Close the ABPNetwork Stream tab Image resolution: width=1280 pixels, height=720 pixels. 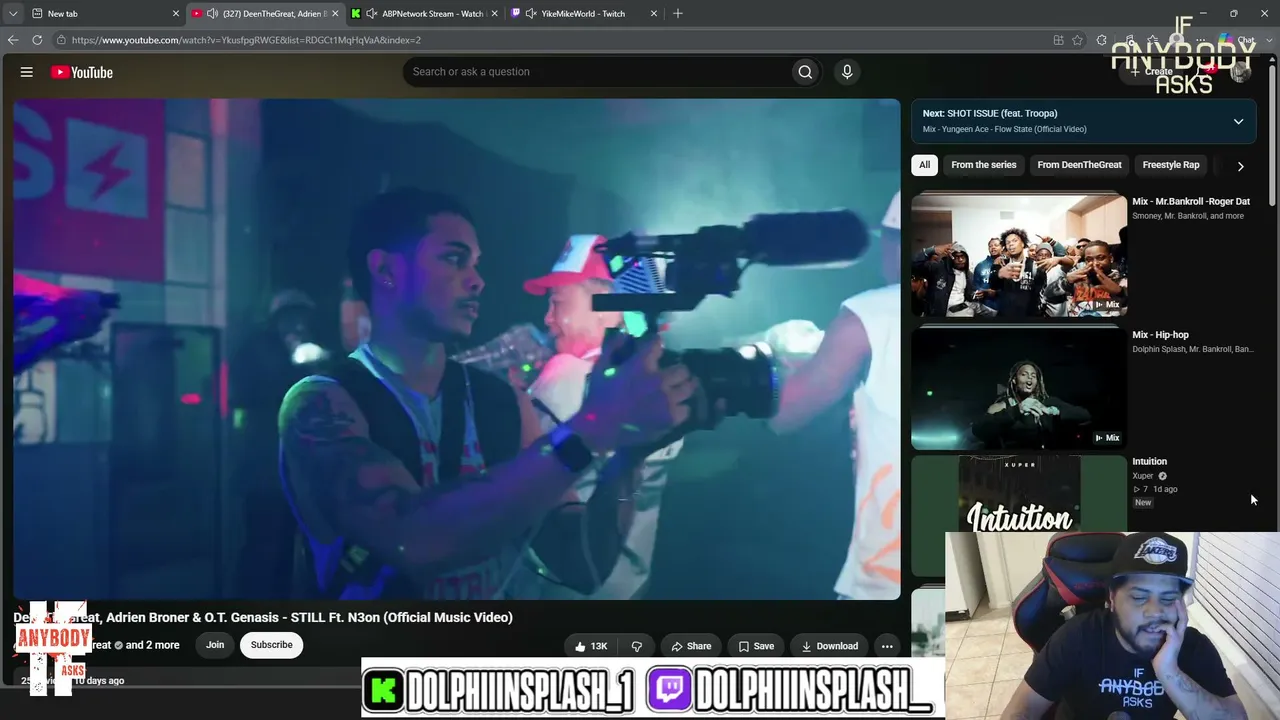494,14
